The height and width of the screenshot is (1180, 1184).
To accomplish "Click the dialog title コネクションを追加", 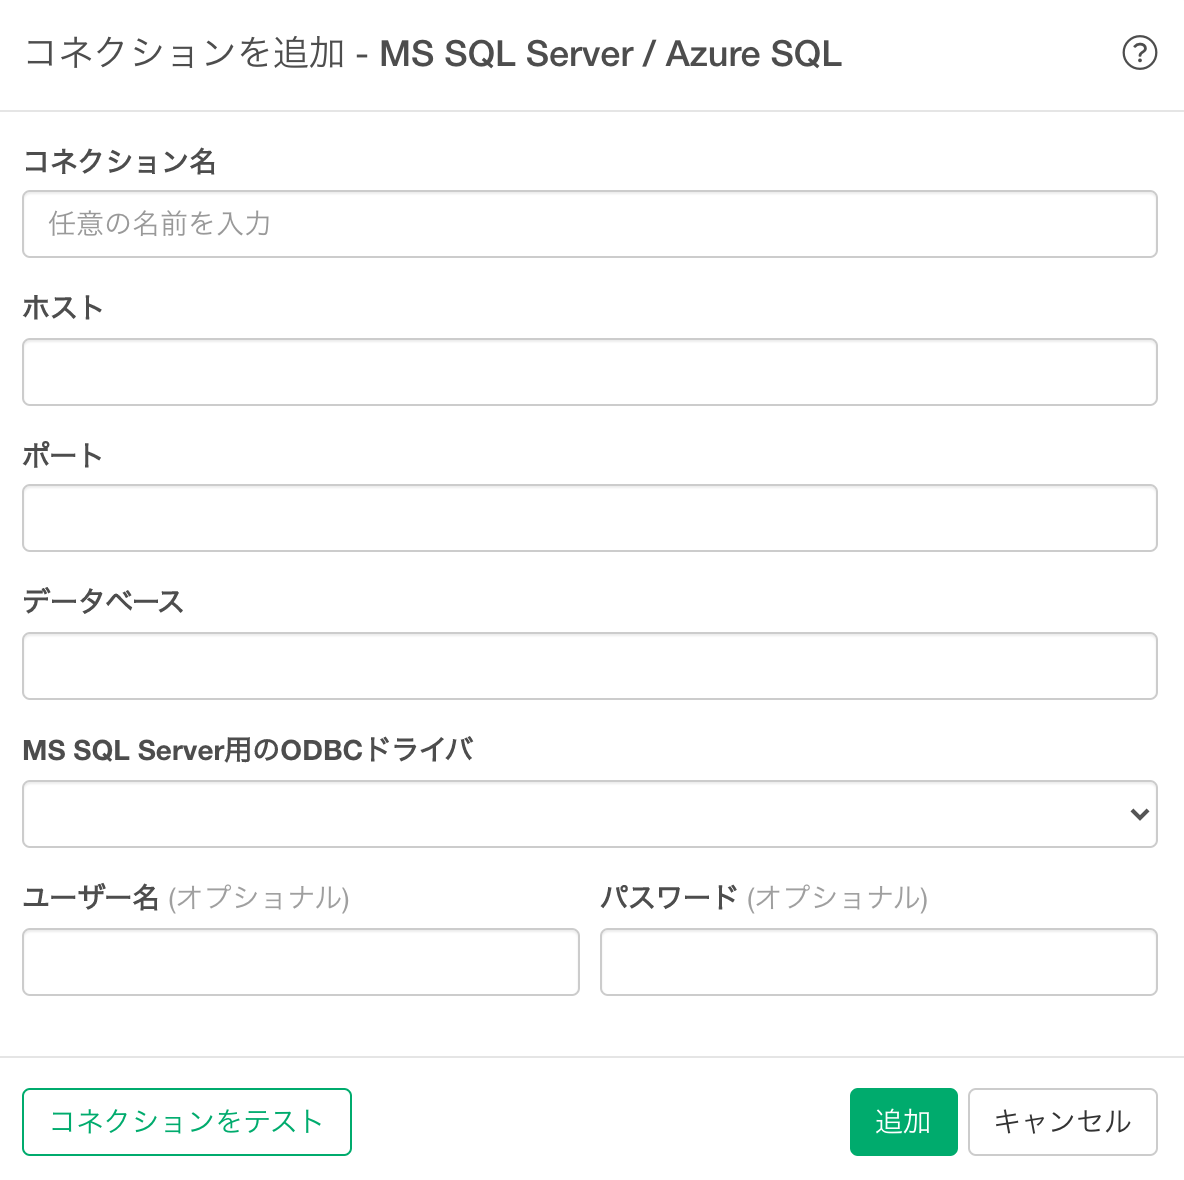I will coord(185,54).
